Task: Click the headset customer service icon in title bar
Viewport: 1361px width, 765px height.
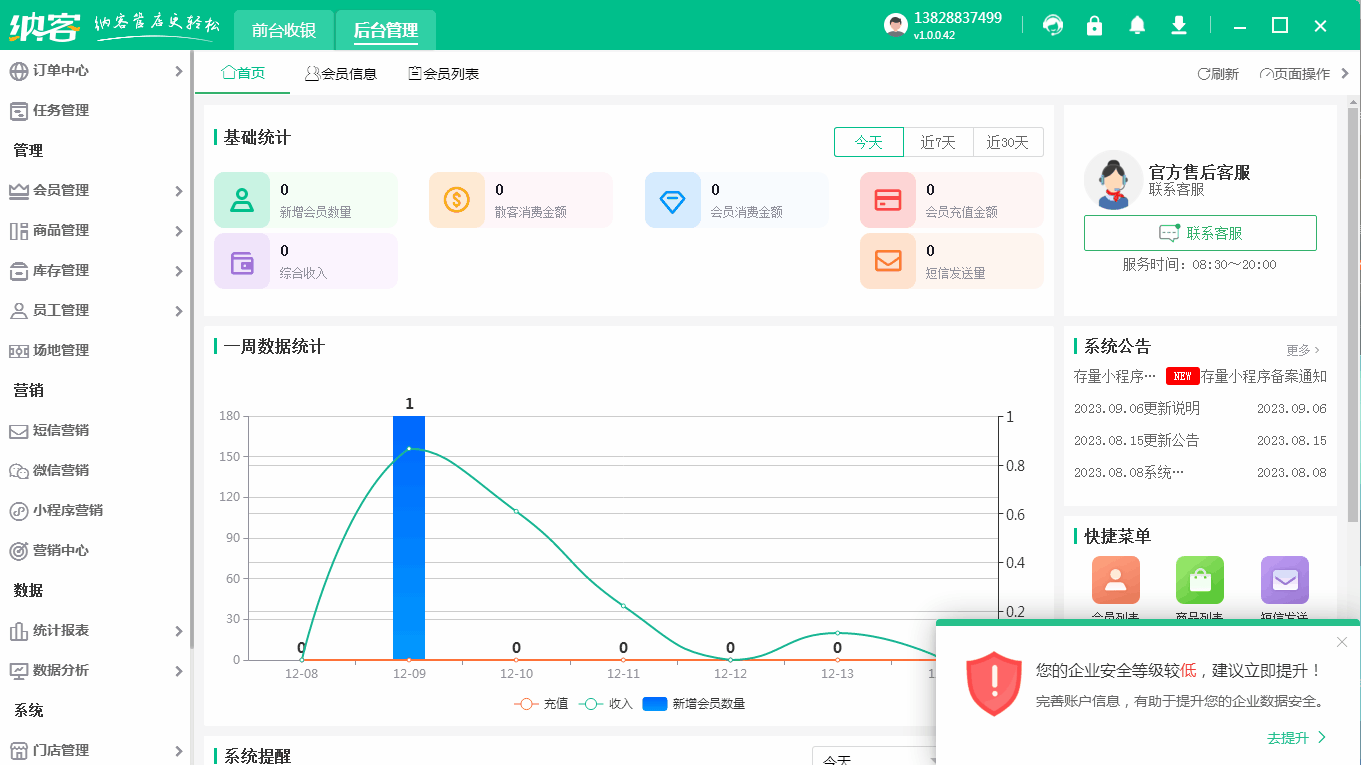Action: pyautogui.click(x=1053, y=24)
